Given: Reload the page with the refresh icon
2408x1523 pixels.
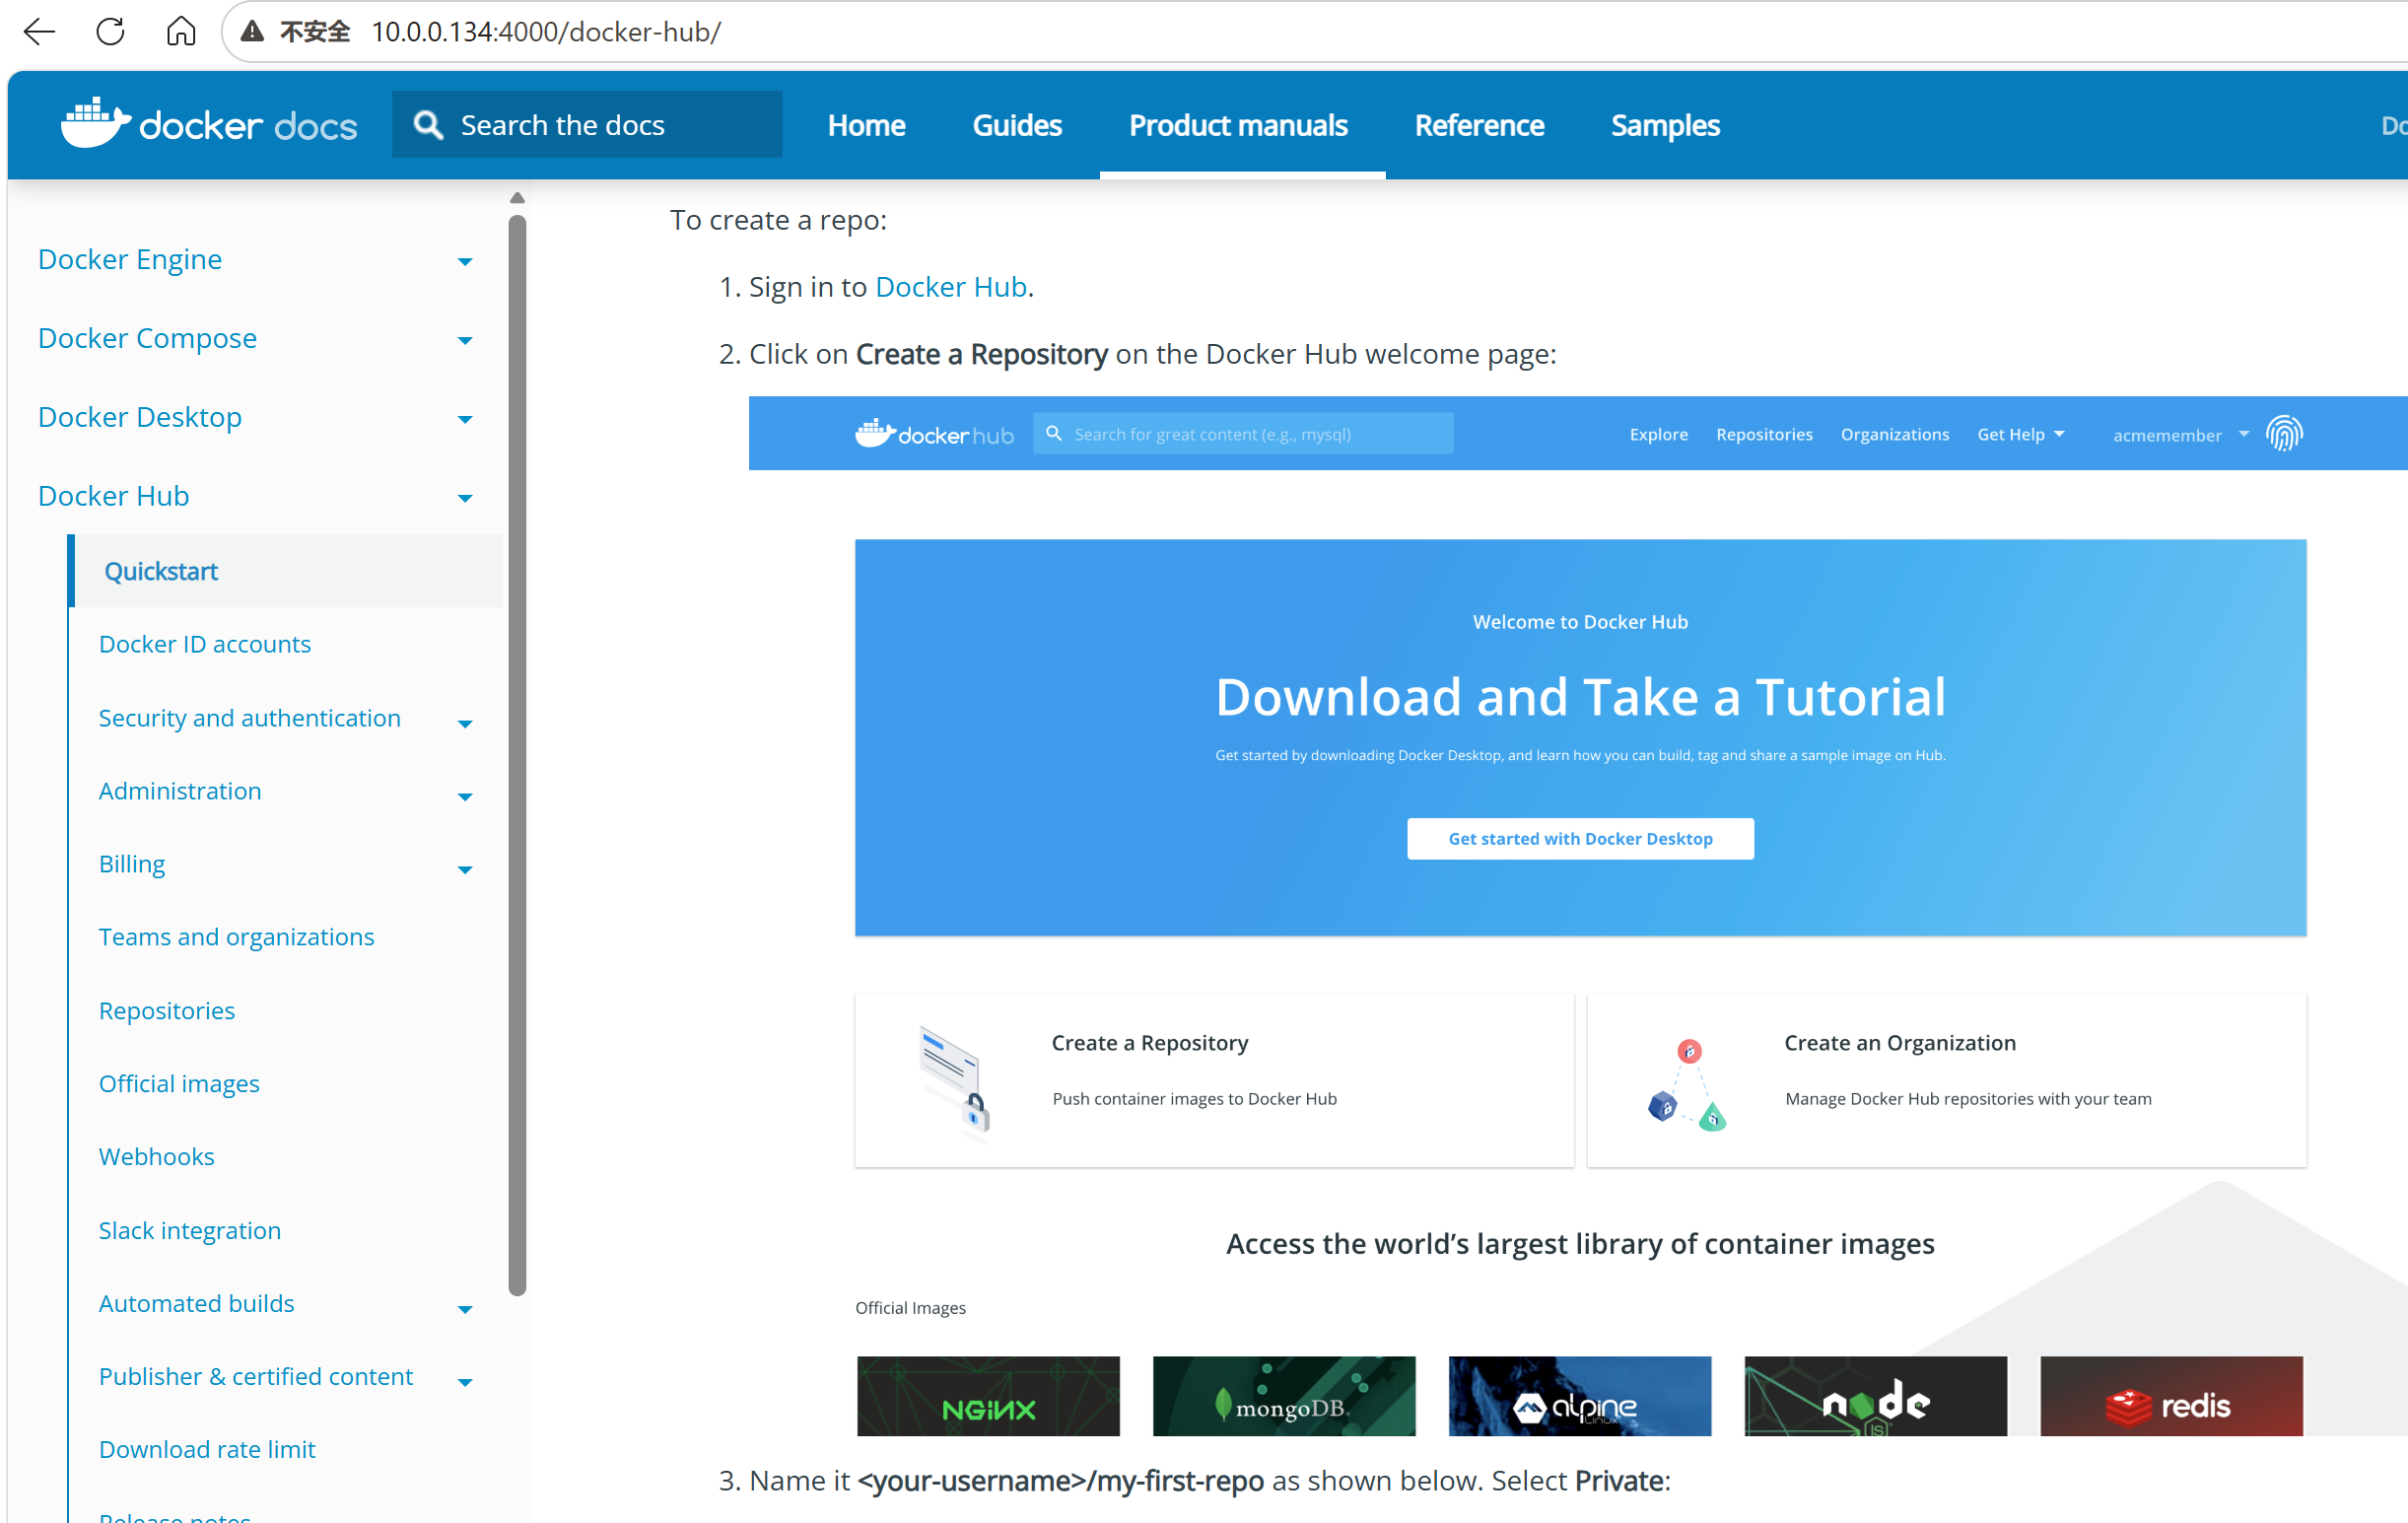Looking at the screenshot, I should (x=110, y=32).
